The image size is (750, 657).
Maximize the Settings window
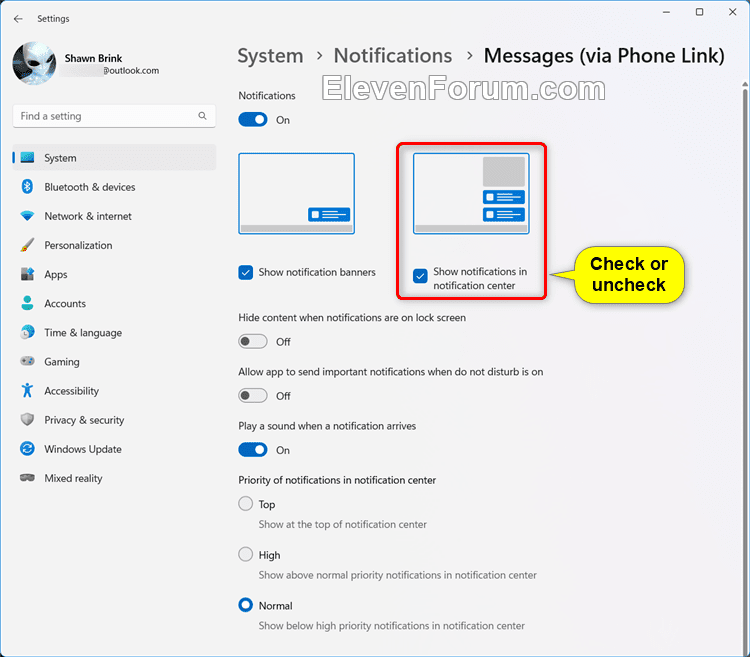point(699,12)
